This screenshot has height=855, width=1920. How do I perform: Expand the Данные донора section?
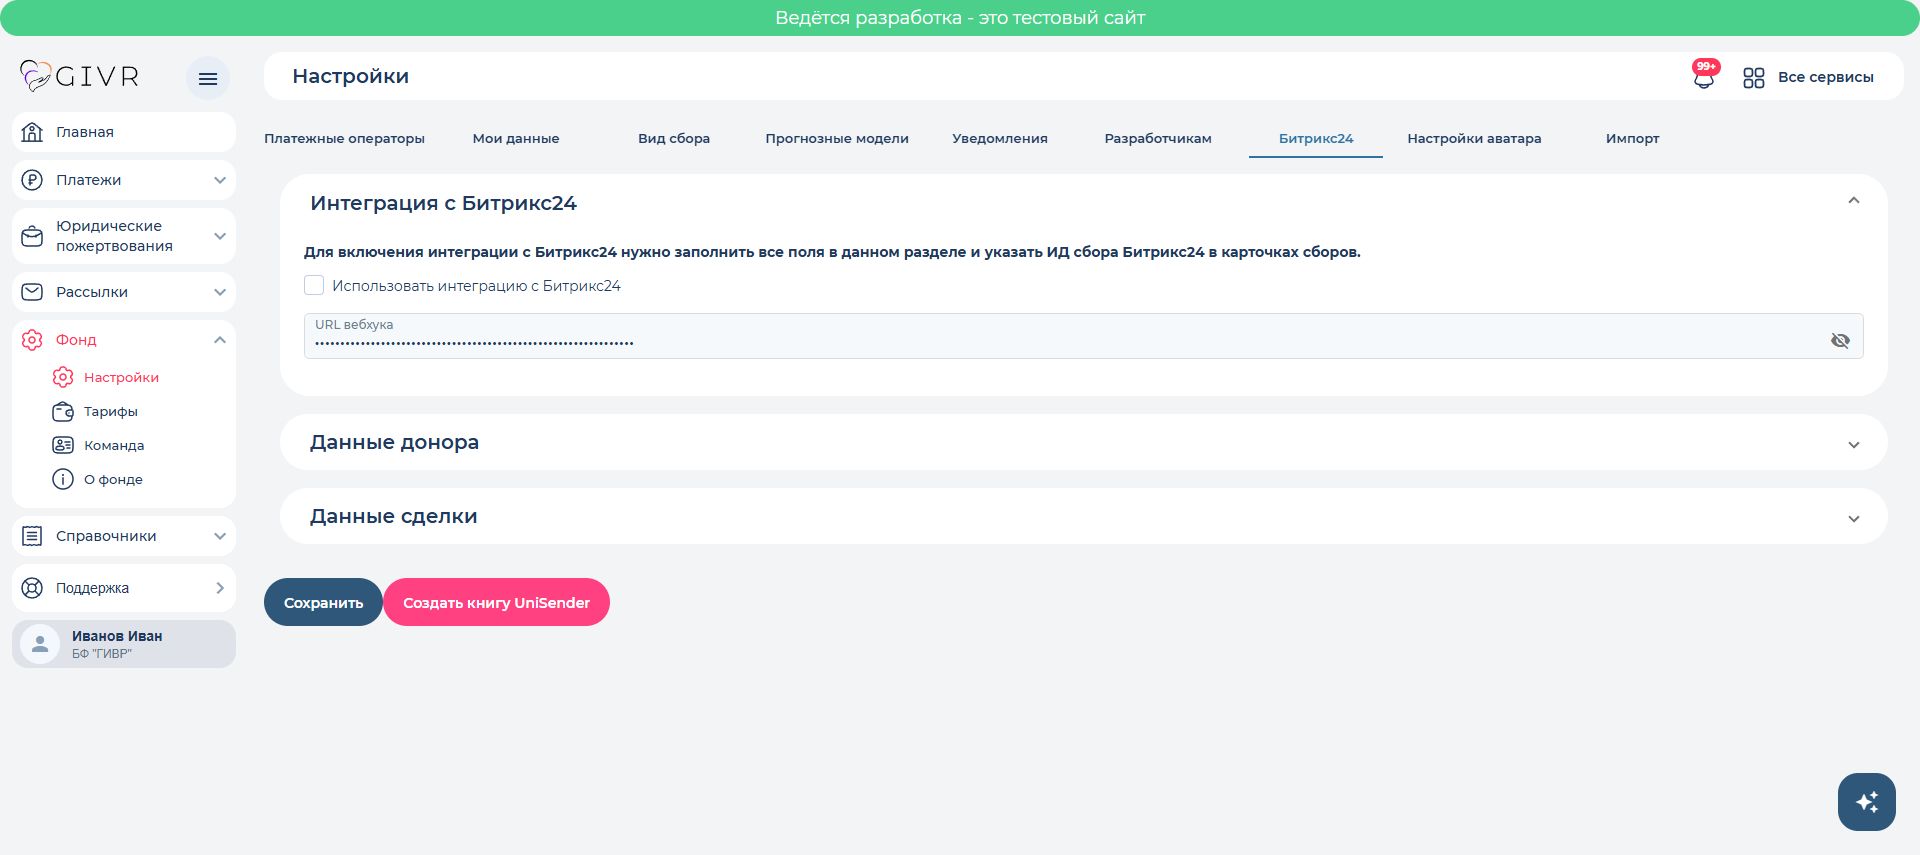[x=1084, y=443]
